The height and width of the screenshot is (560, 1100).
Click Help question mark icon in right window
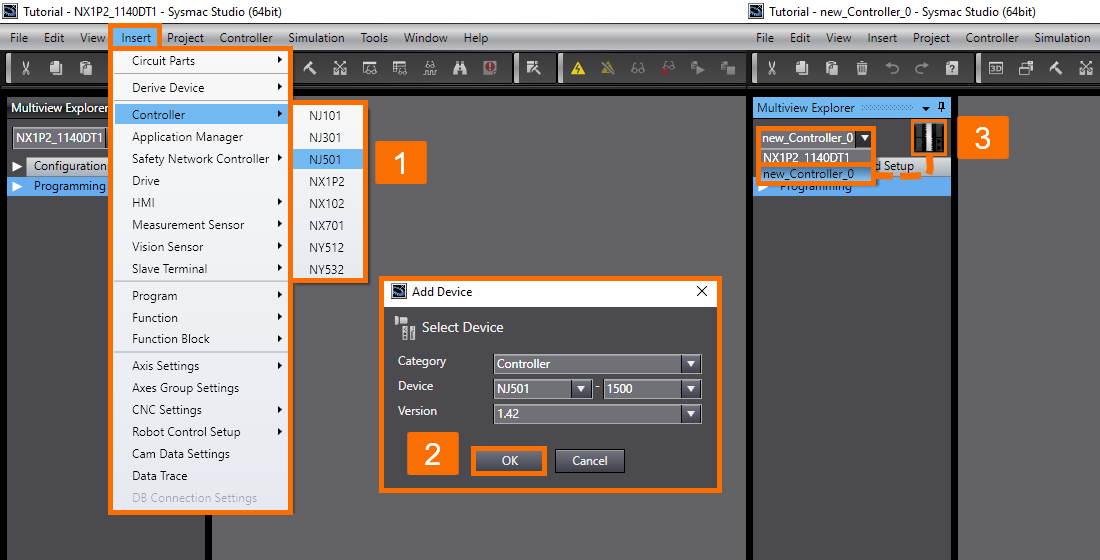[952, 68]
